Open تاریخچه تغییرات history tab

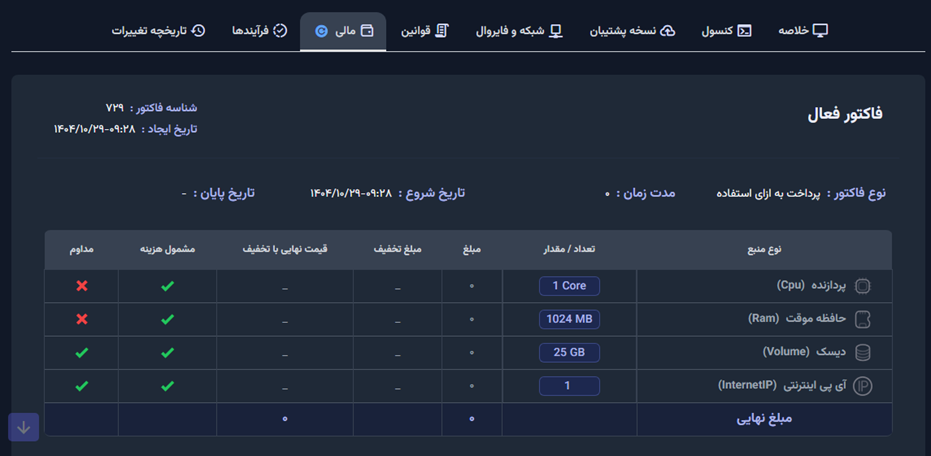159,31
